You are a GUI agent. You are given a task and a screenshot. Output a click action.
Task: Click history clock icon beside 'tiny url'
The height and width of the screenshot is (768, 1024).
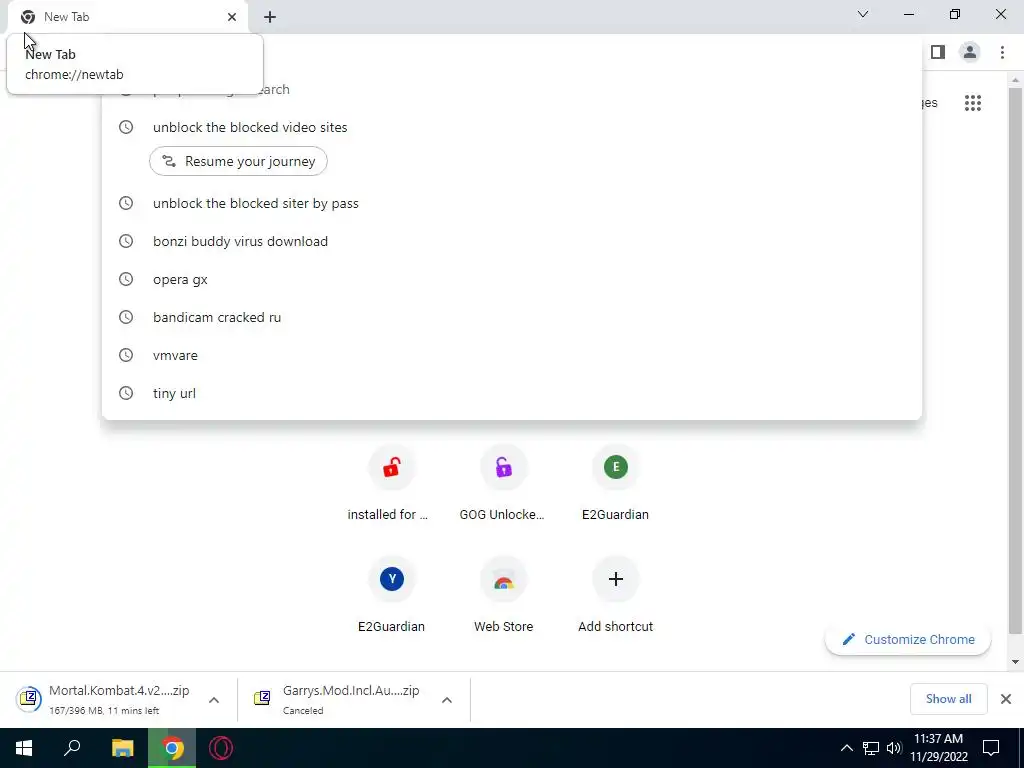pos(126,392)
